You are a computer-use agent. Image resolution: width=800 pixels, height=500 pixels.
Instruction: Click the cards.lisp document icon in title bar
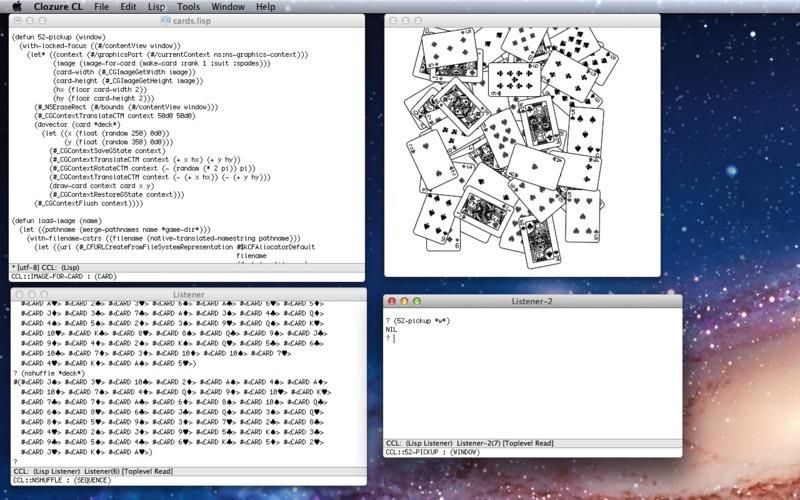click(x=165, y=20)
